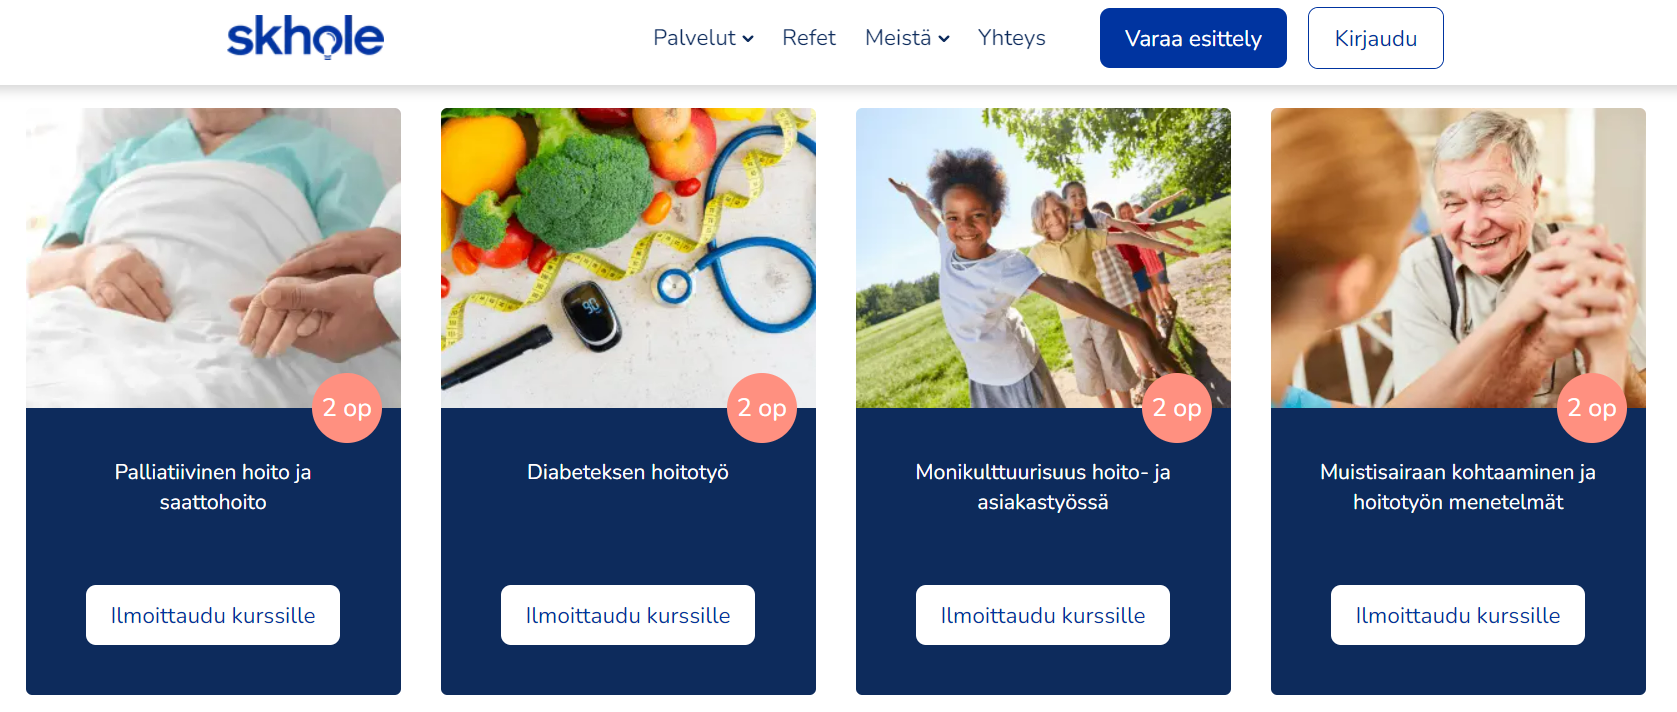This screenshot has height=712, width=1677.
Task: Click the 2 op badge on Diabeteksen hoitotyö
Action: pos(762,408)
